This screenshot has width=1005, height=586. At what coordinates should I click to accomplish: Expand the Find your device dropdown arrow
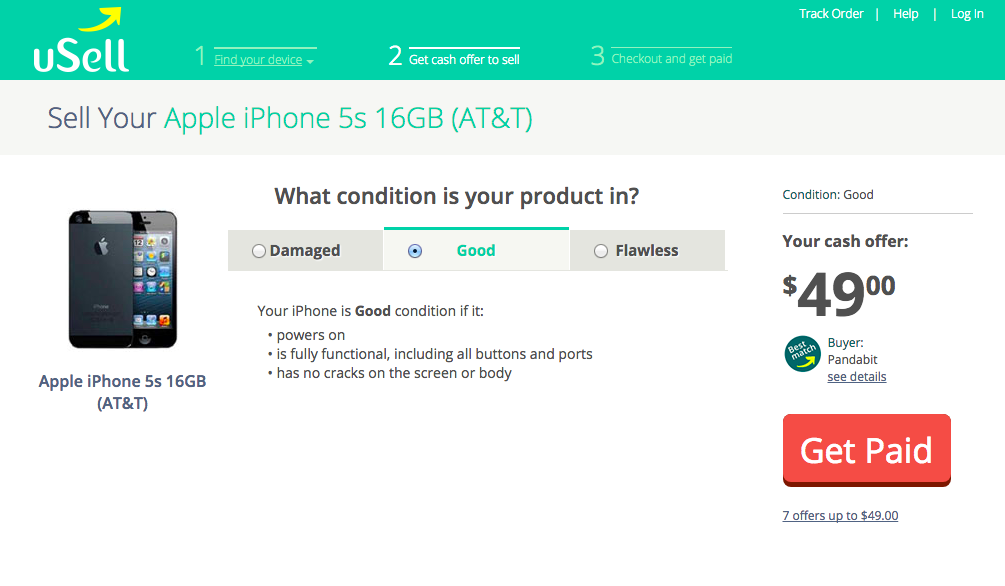pyautogui.click(x=310, y=62)
